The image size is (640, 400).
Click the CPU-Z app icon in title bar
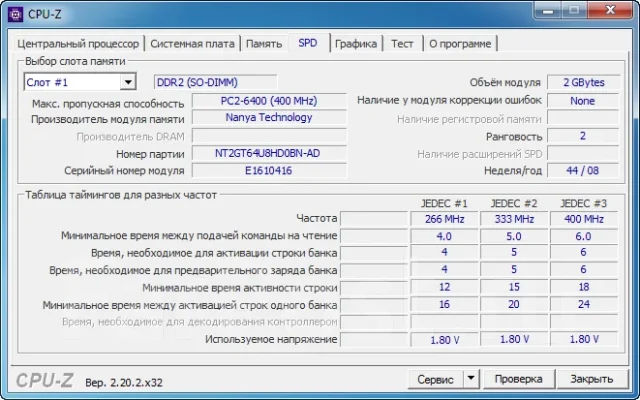tap(16, 14)
